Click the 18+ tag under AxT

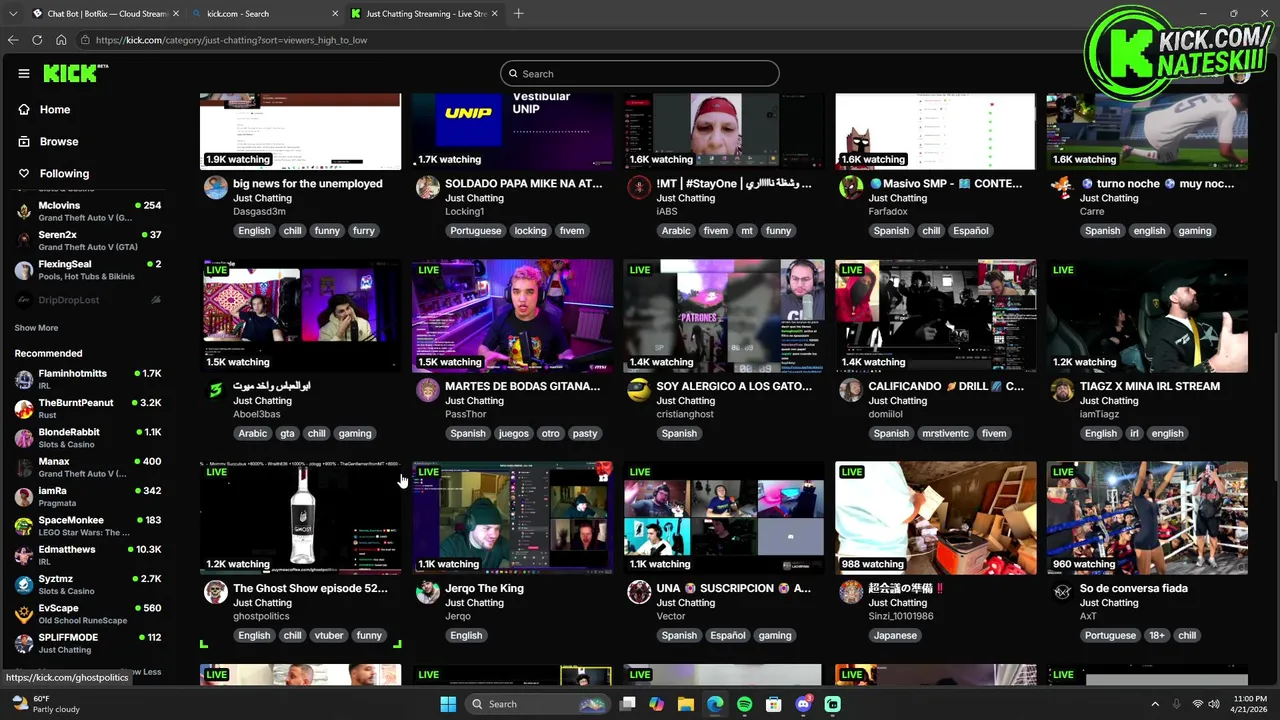point(1156,636)
